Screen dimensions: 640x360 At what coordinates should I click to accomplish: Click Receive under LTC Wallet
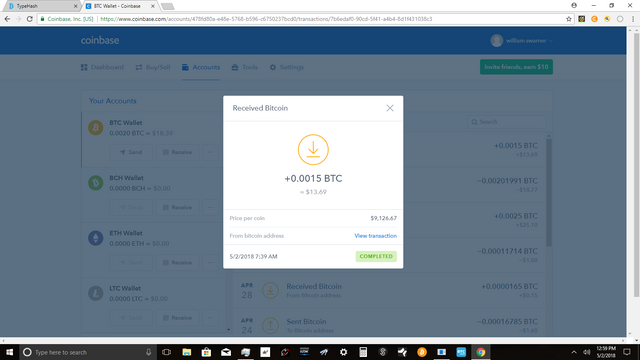[178, 318]
